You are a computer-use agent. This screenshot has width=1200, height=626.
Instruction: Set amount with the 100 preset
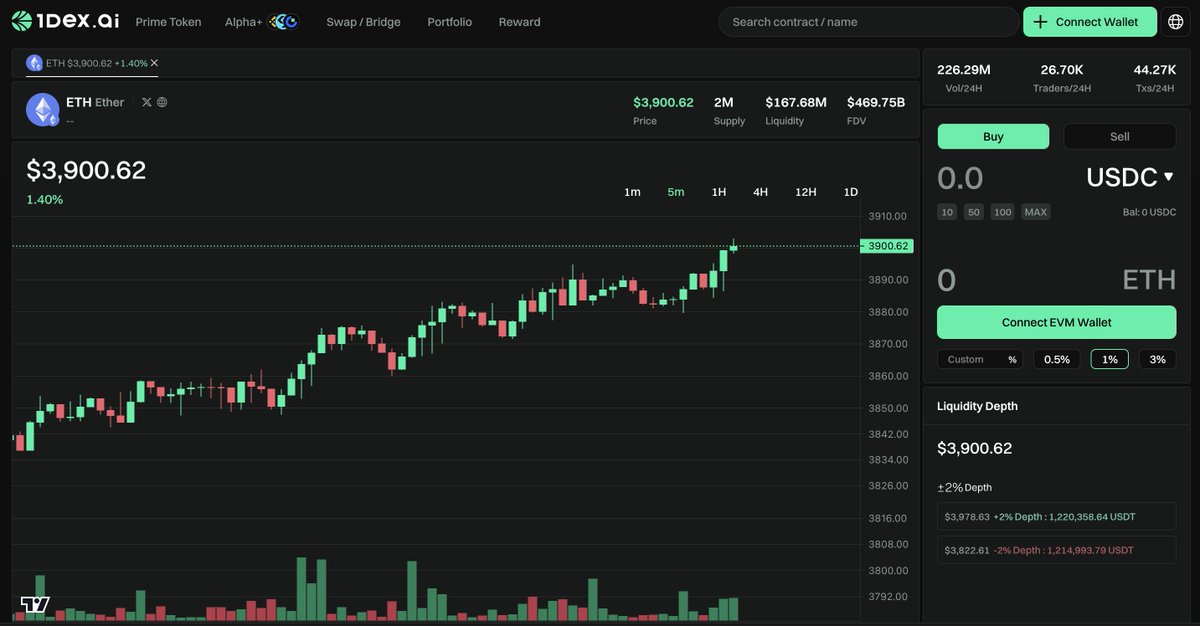coord(1002,212)
